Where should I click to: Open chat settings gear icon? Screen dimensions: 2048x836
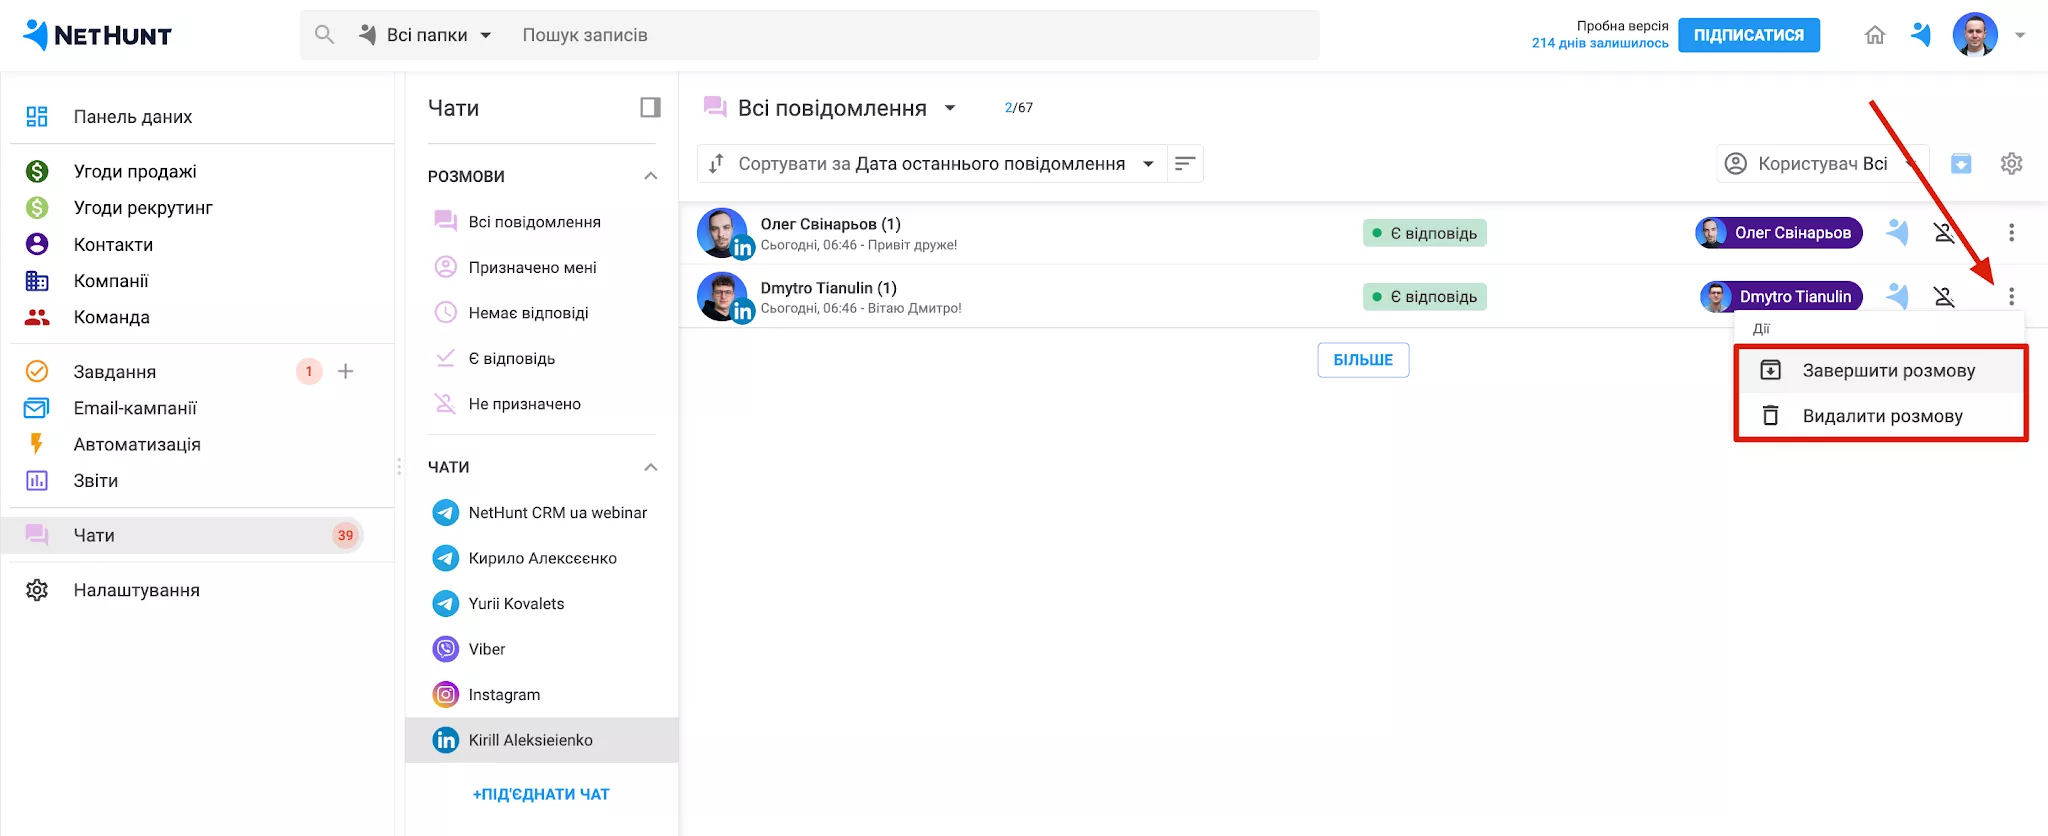(2012, 163)
